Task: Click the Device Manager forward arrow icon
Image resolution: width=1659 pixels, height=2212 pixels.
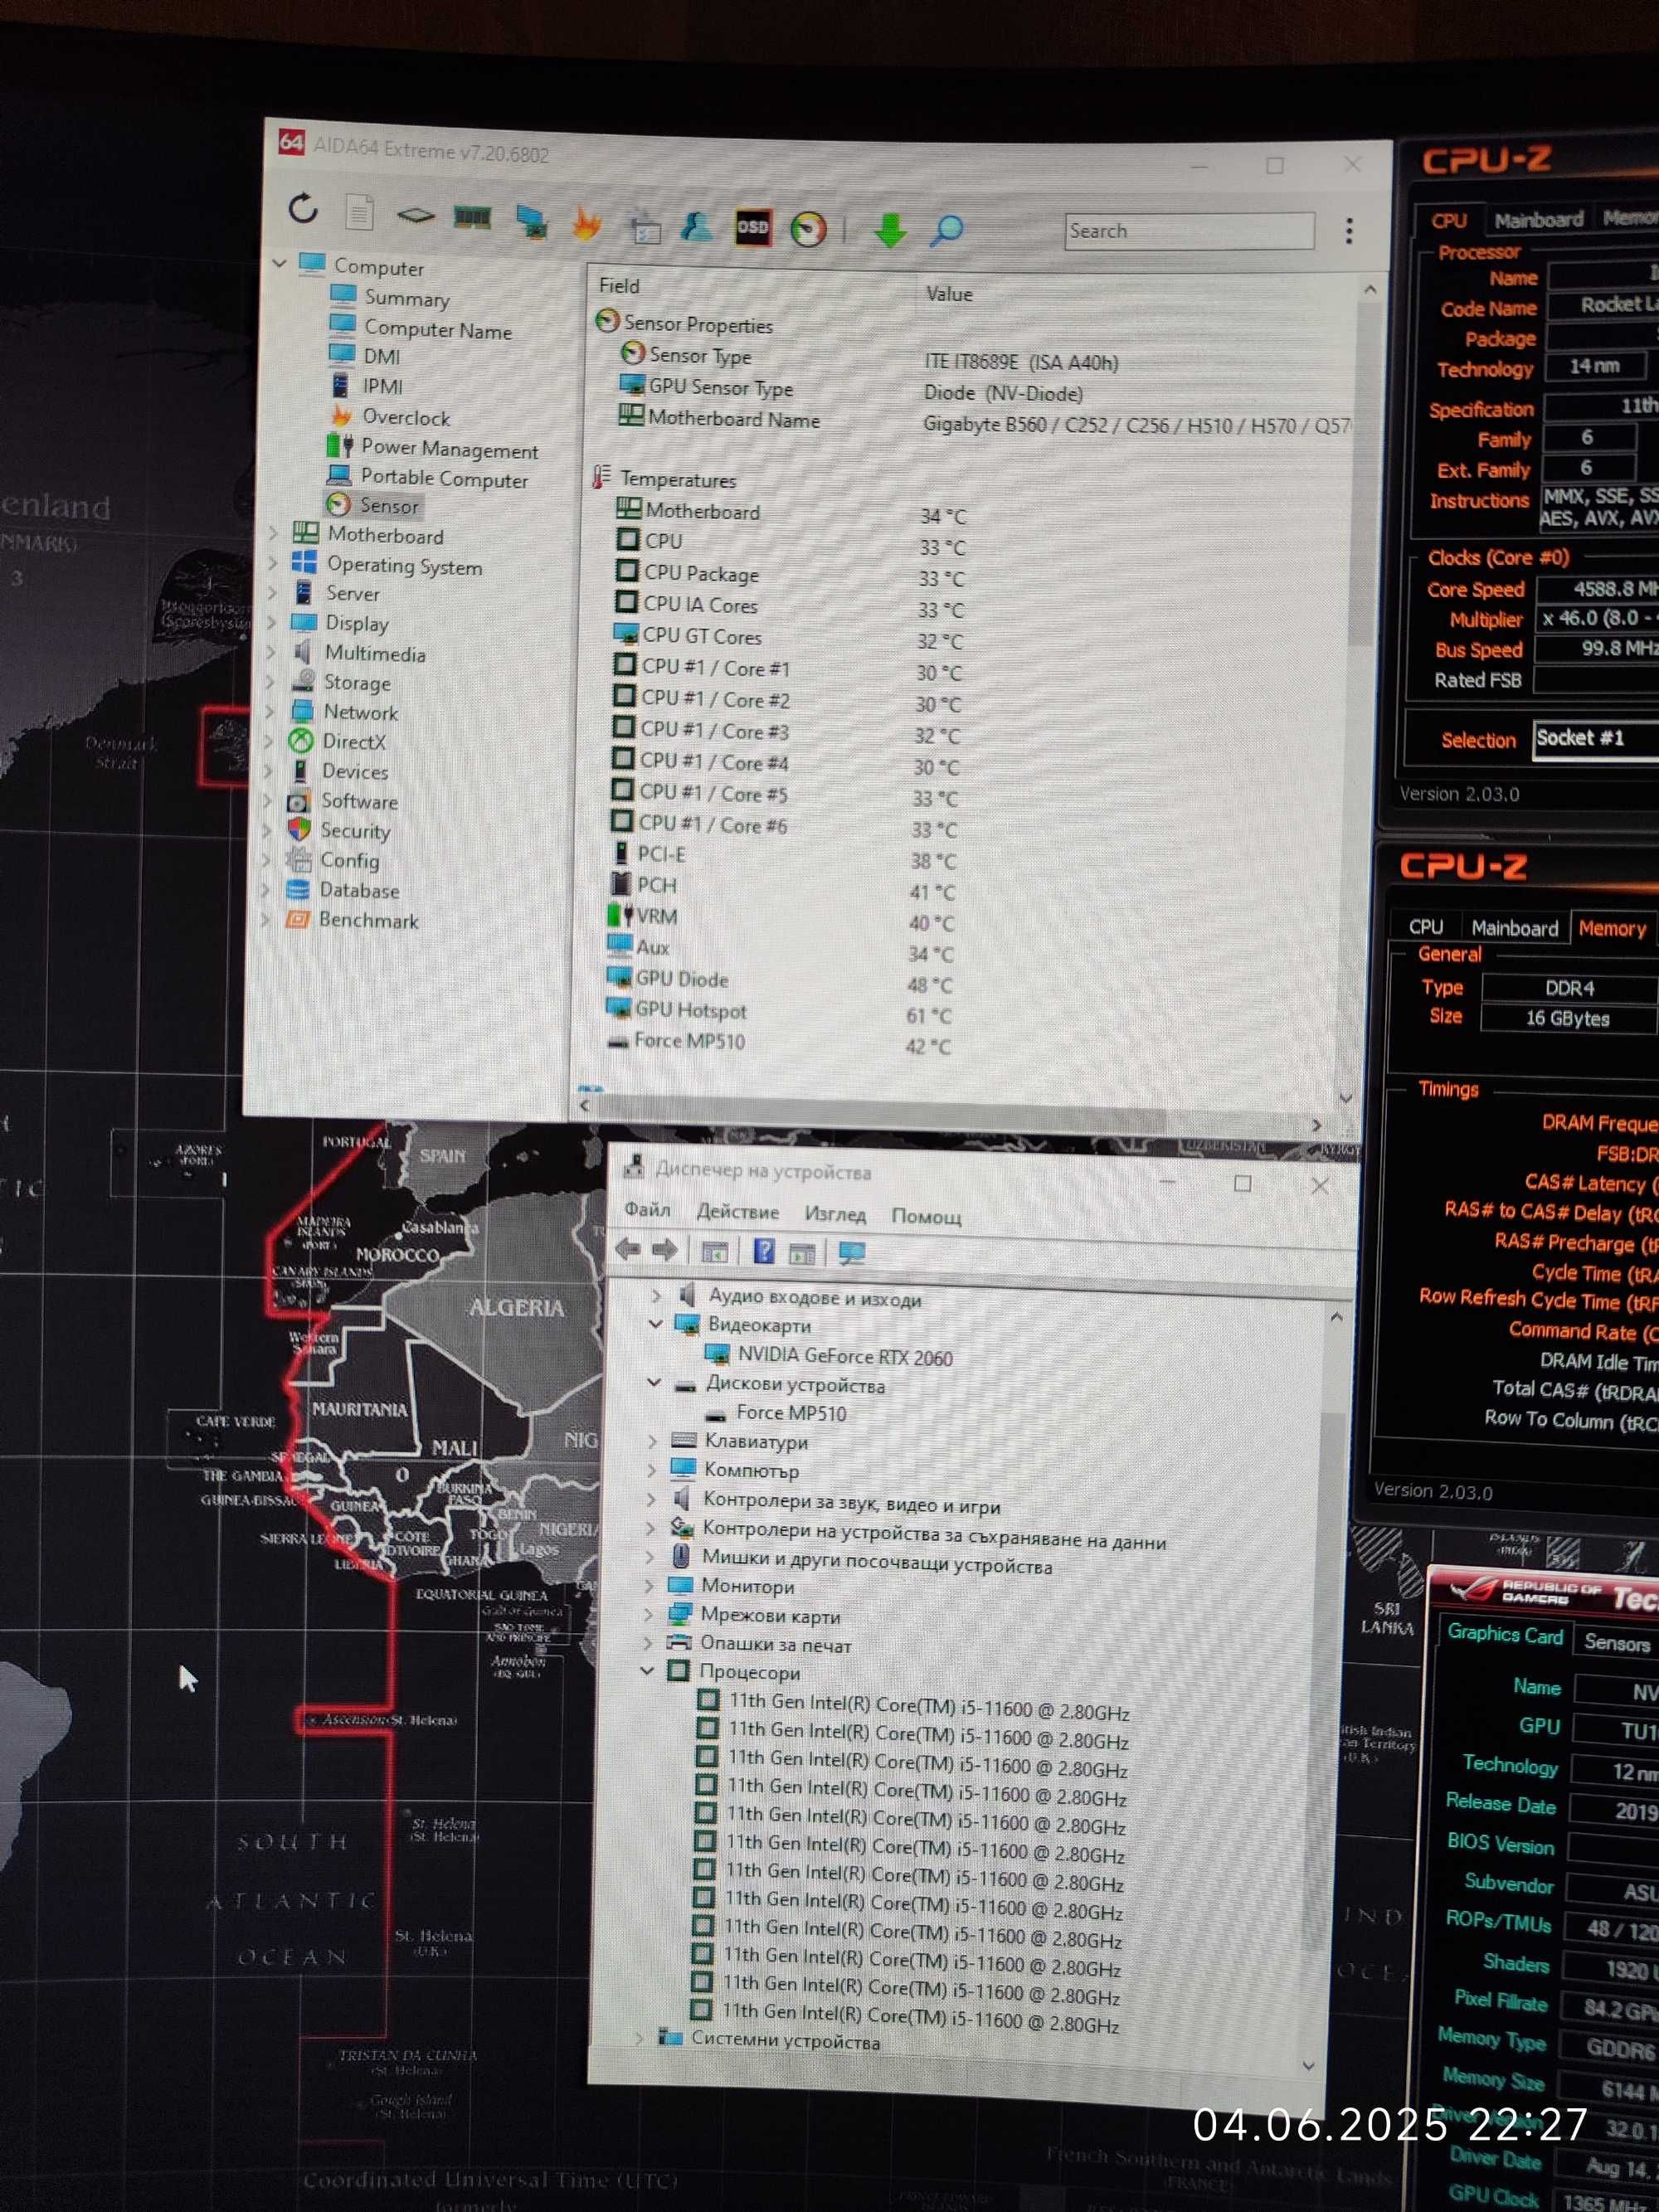Action: pos(664,1249)
